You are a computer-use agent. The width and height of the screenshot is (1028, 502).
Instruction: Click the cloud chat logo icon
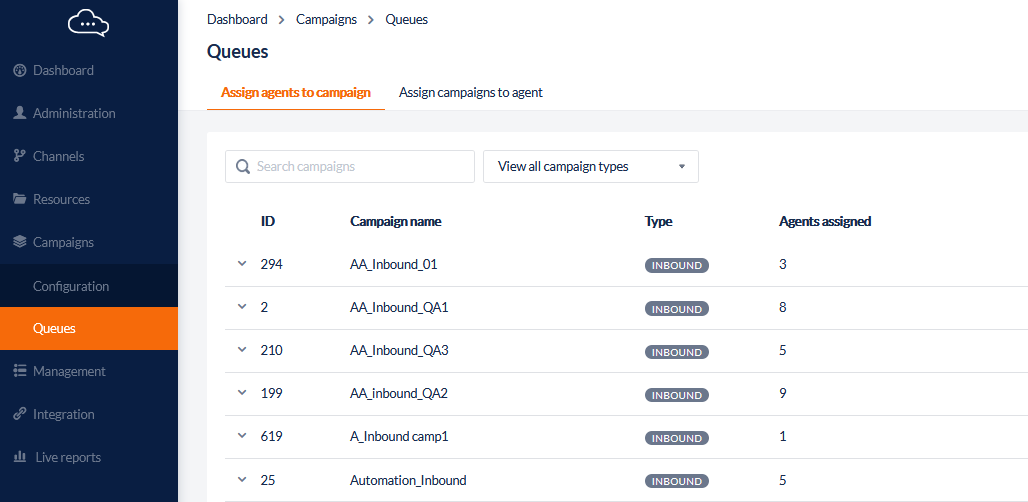click(88, 23)
